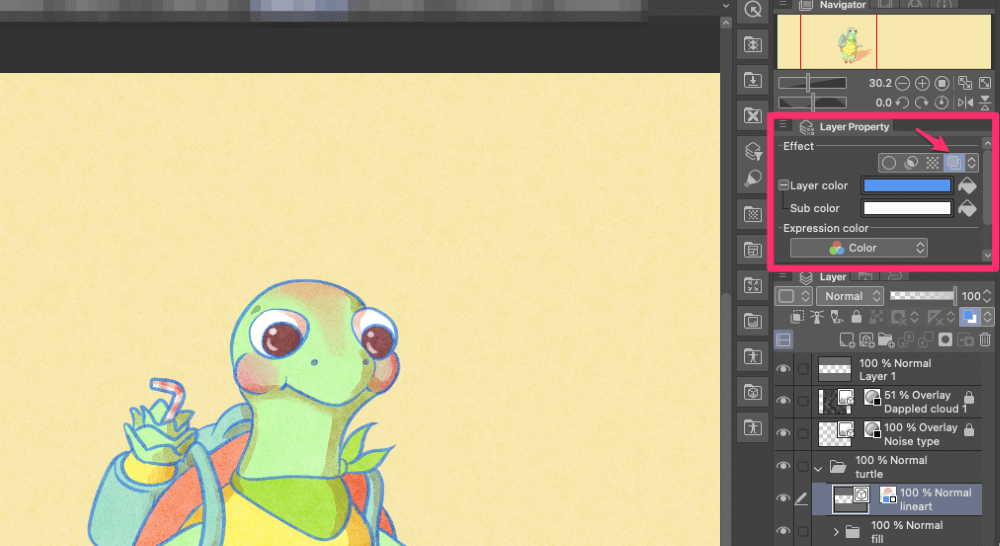Open the material folder icon marked with X
Viewport: 1000px width, 546px height.
pyautogui.click(x=753, y=115)
